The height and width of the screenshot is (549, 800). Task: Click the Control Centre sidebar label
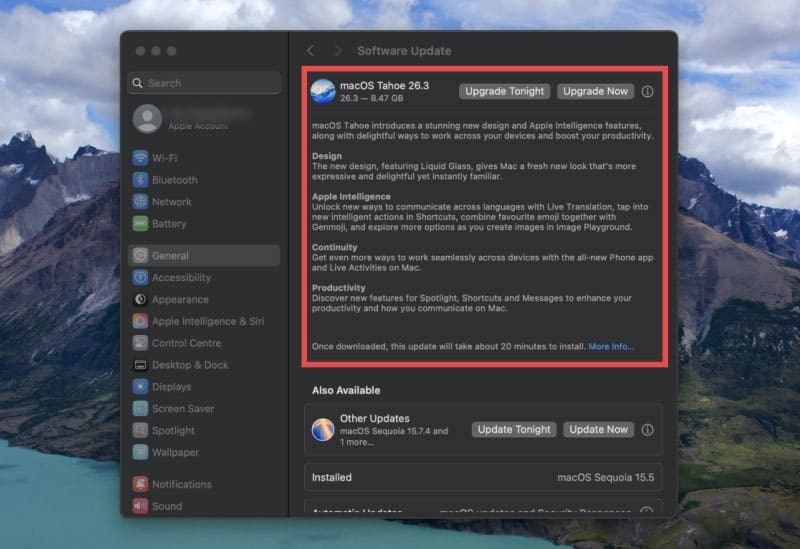186,343
